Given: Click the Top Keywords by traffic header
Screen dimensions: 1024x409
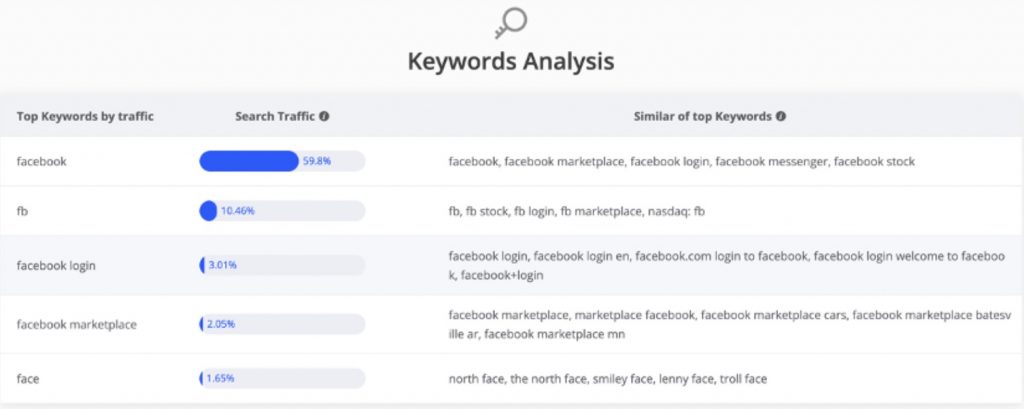Looking at the screenshot, I should tap(85, 116).
